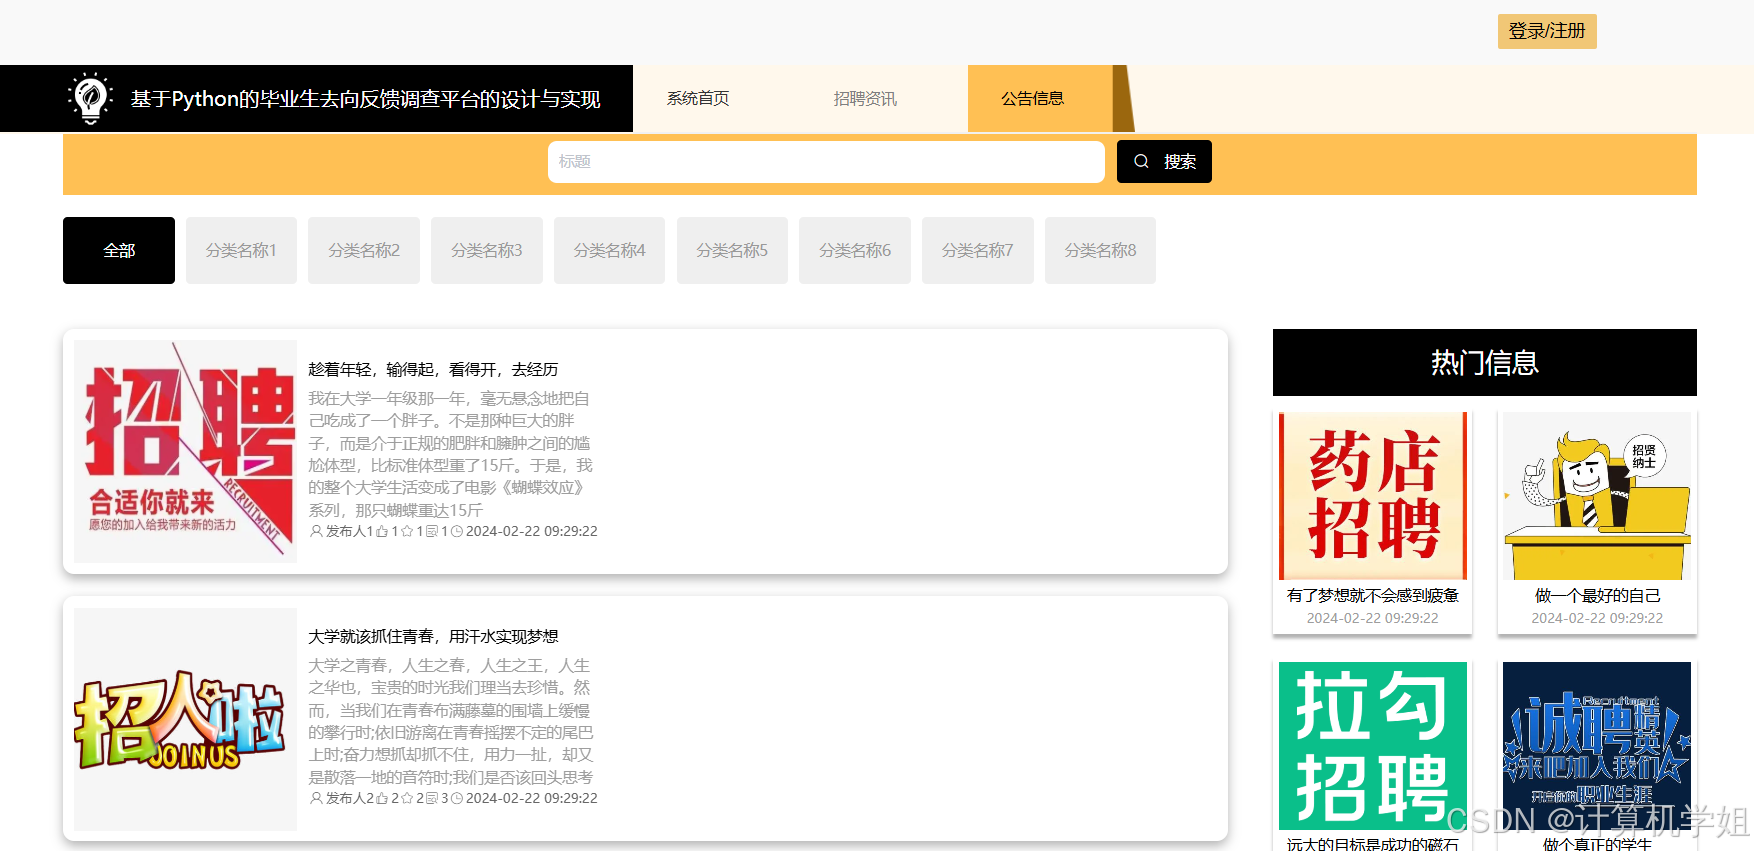
Task: Click the views icon on the 趁着年轻 post
Action: [432, 532]
